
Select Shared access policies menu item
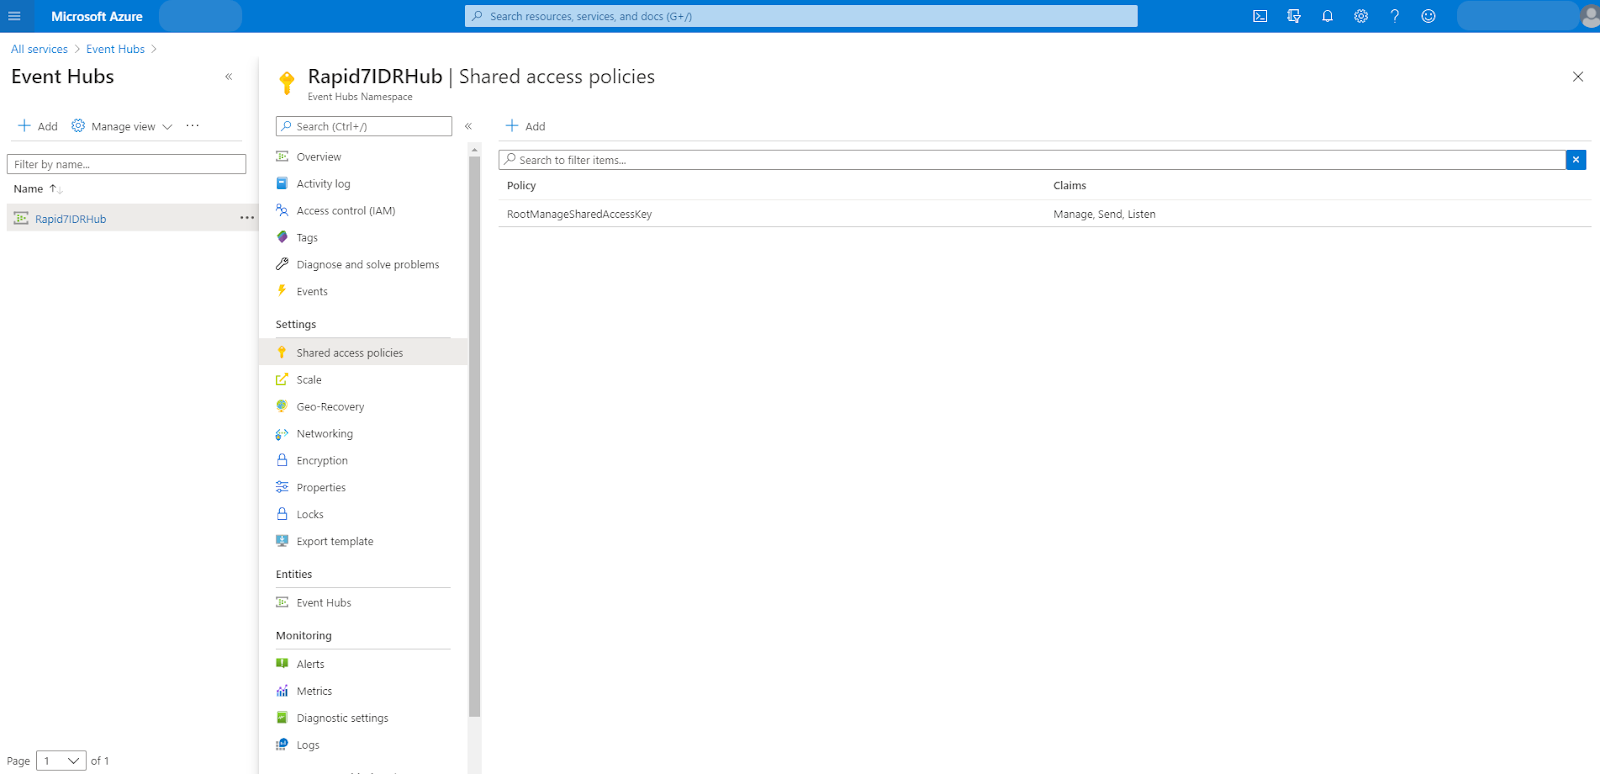pyautogui.click(x=363, y=352)
